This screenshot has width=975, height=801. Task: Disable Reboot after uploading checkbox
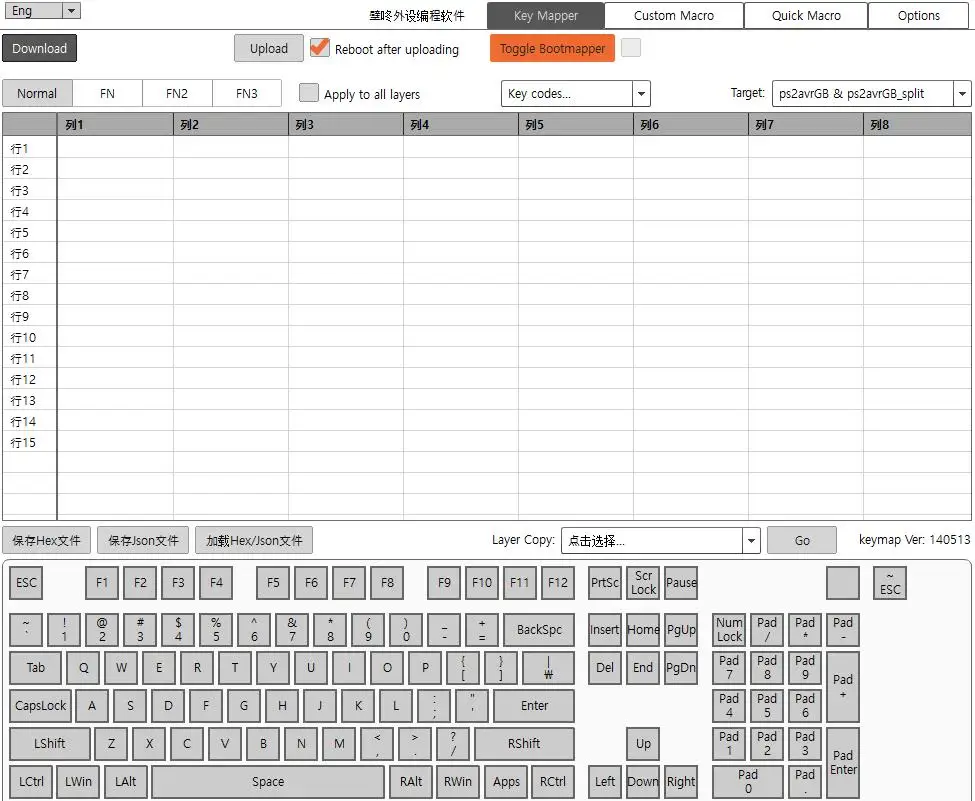click(320, 48)
